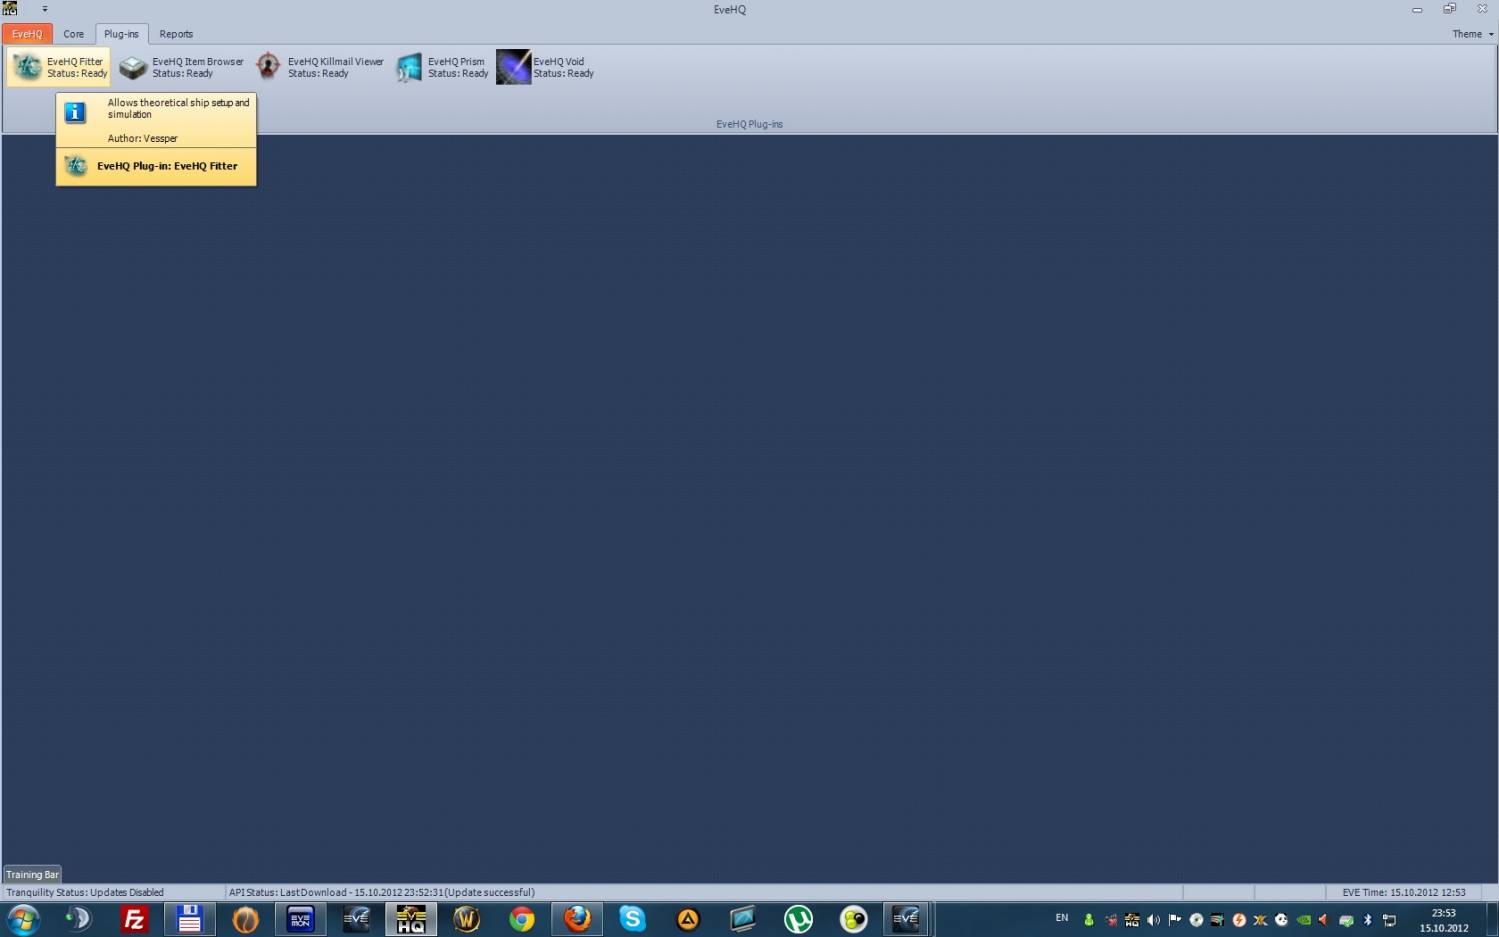Click the EN language indicator

1062,918
